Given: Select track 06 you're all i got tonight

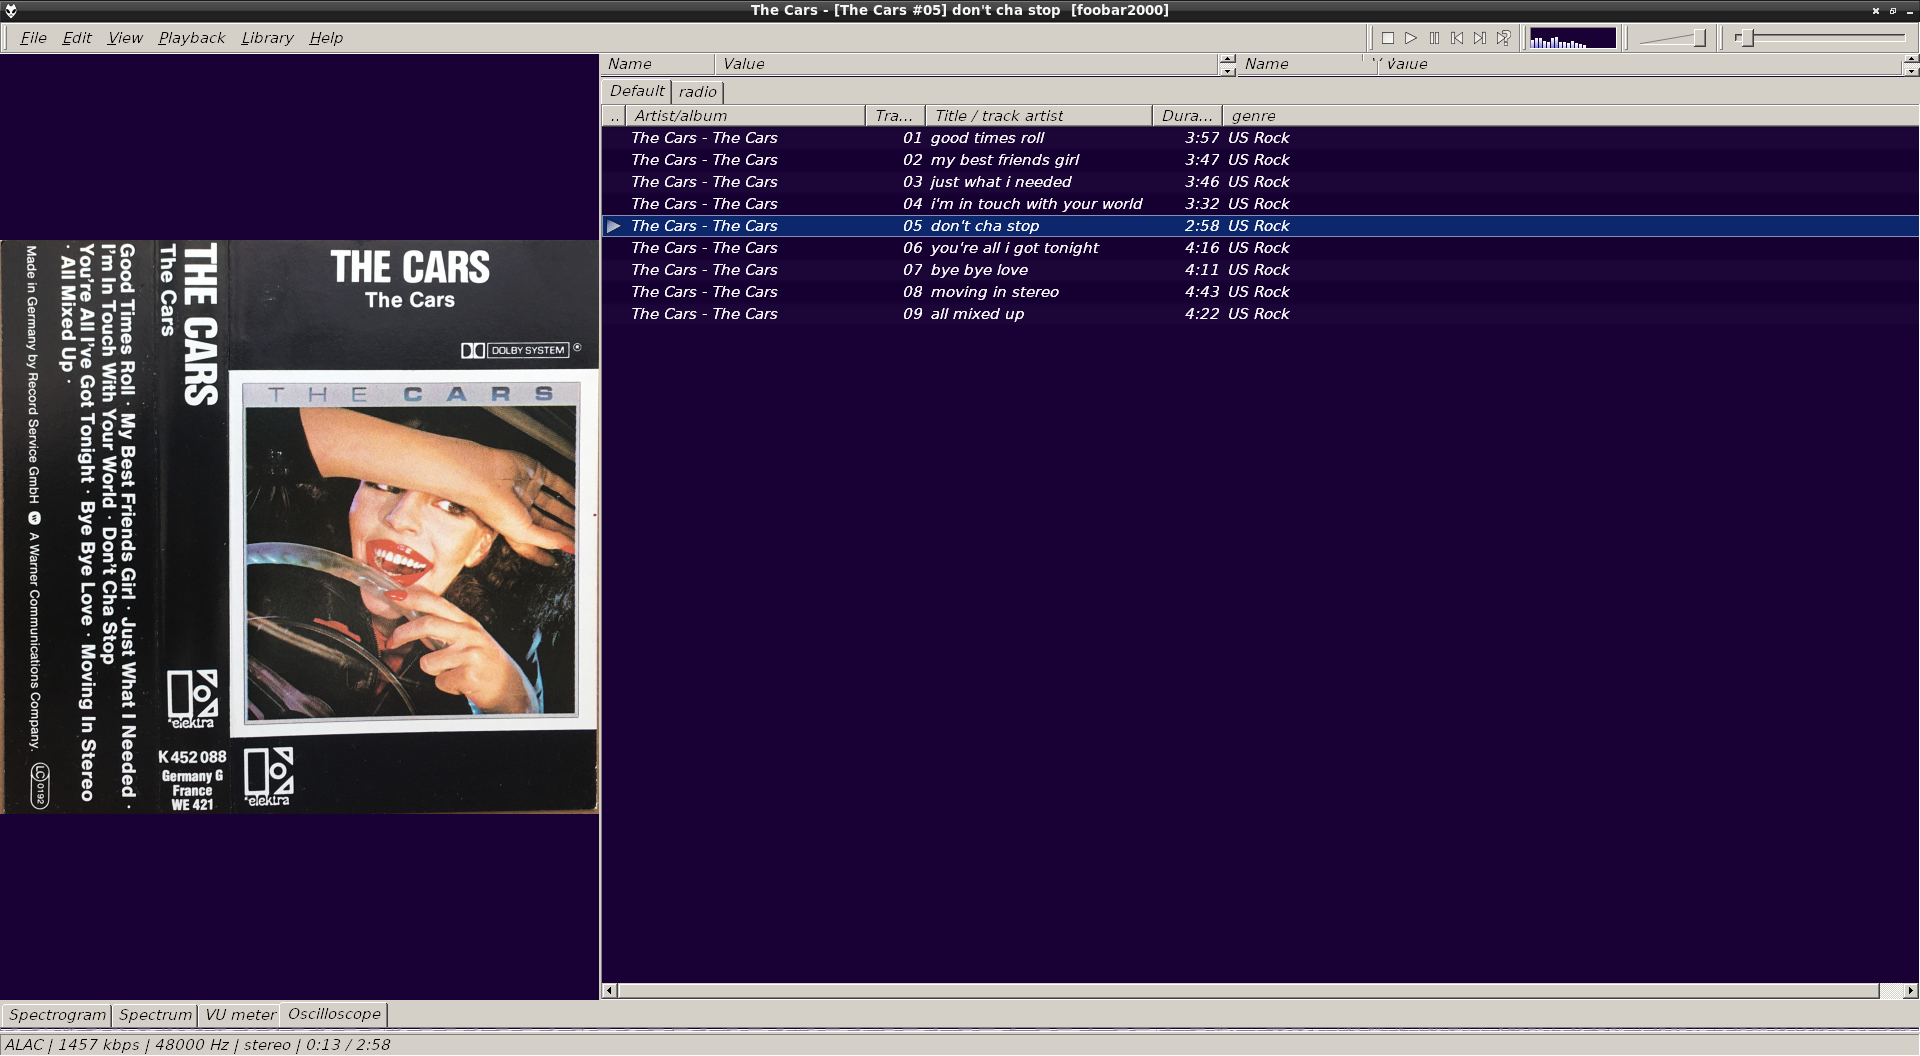Looking at the screenshot, I should click(1260, 248).
